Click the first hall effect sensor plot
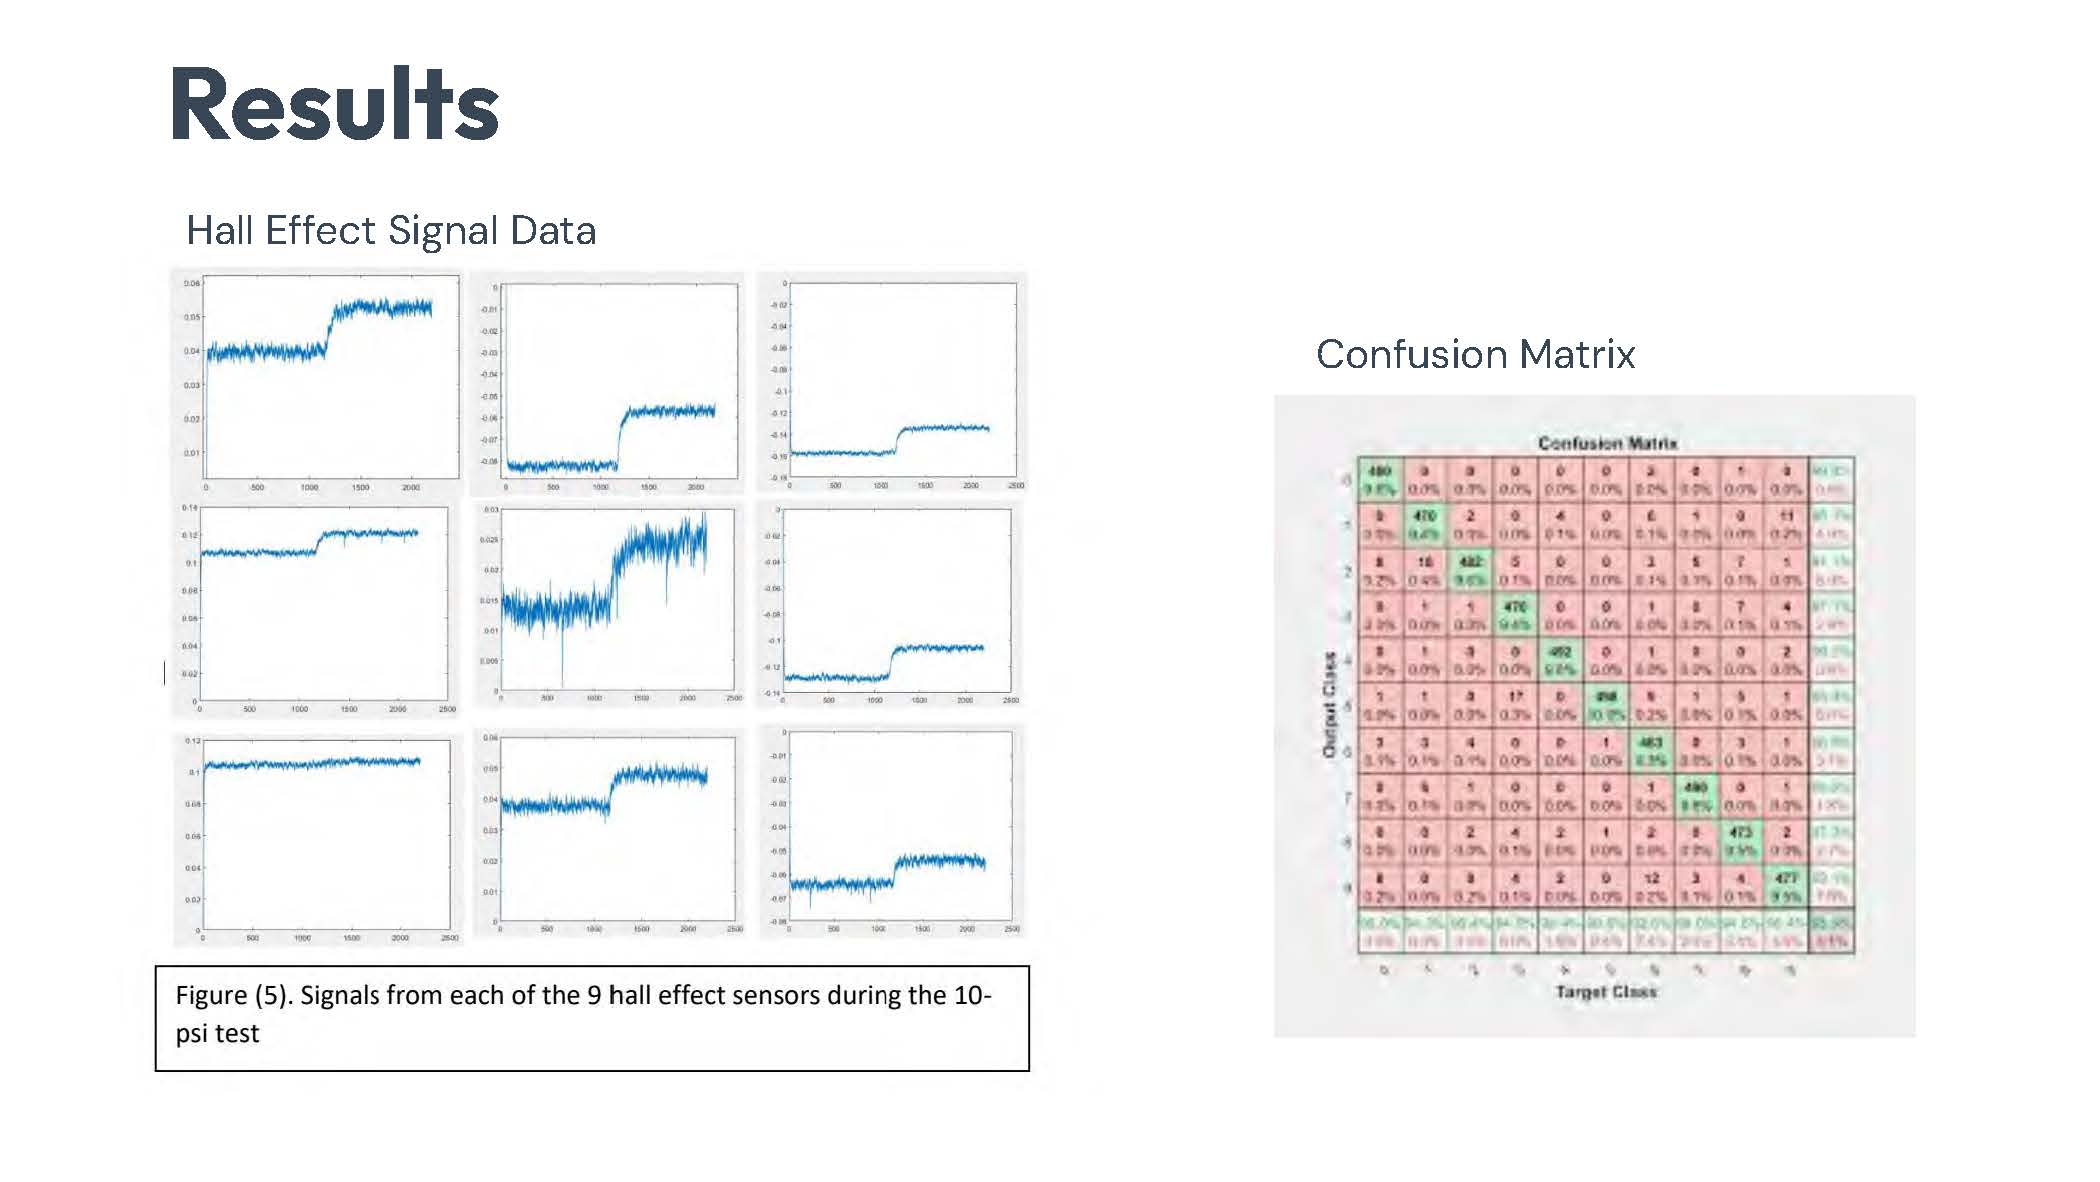2100x1182 pixels. point(318,381)
